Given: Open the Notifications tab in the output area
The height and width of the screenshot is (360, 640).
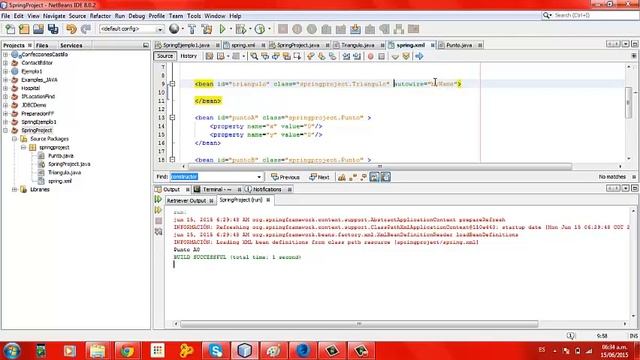Looking at the screenshot, I should pos(267,189).
